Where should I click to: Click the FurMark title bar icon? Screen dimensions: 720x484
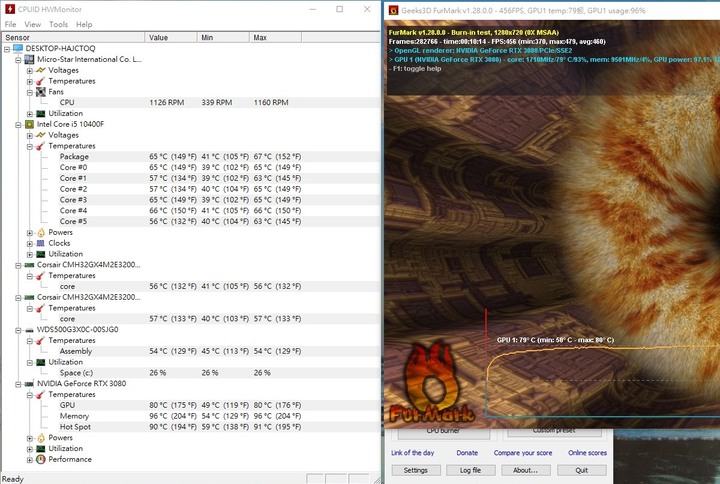coord(393,10)
